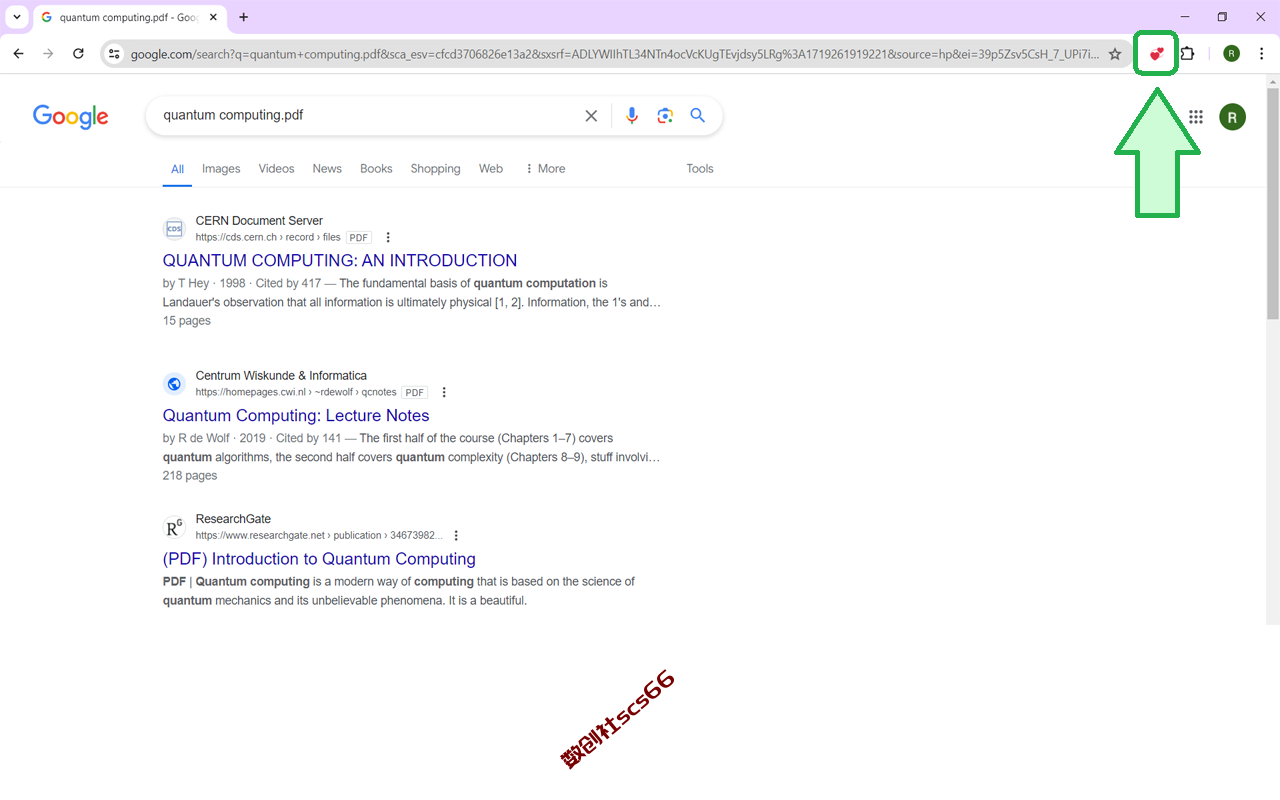This screenshot has height=800, width=1280.
Task: Open Google apps grid
Action: tap(1195, 117)
